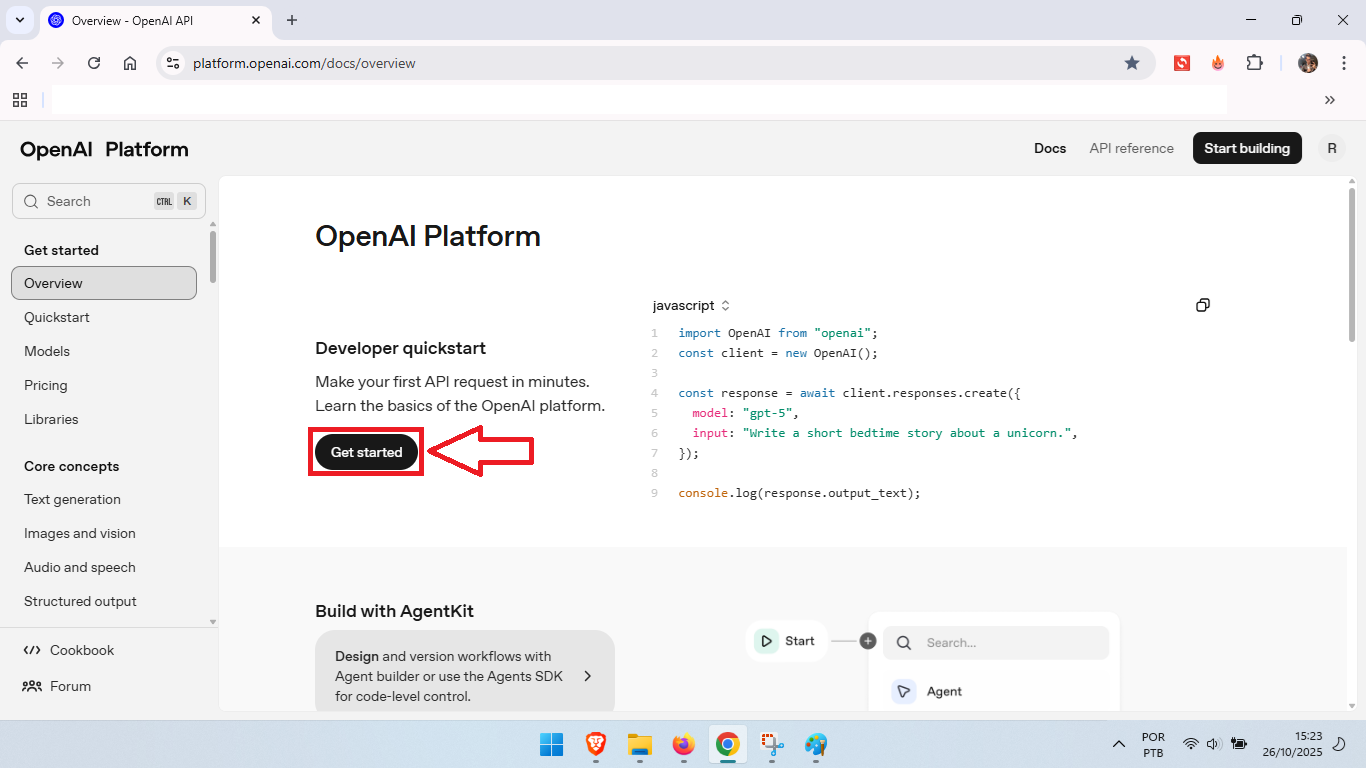The width and height of the screenshot is (1366, 768).
Task: Show hidden bookmarks with double chevron
Action: tap(1329, 100)
